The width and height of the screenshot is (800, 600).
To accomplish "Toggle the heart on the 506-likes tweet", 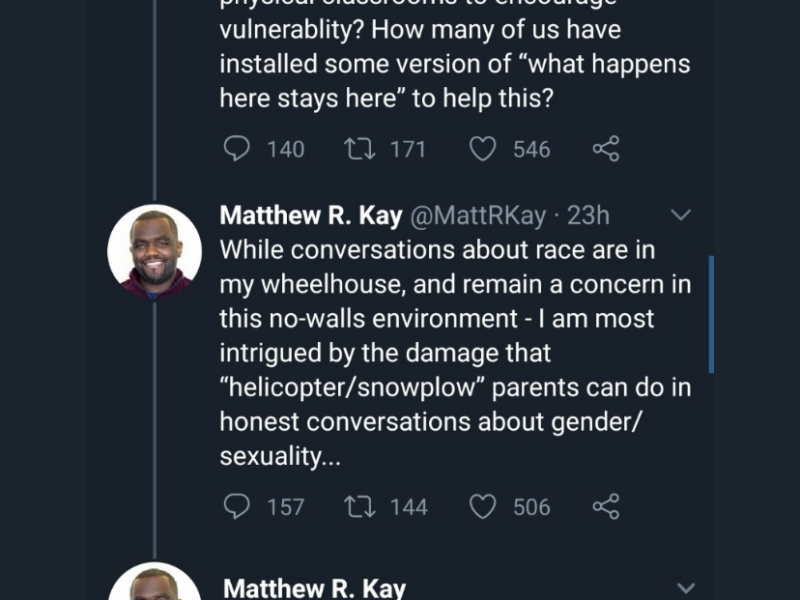I will [x=483, y=506].
